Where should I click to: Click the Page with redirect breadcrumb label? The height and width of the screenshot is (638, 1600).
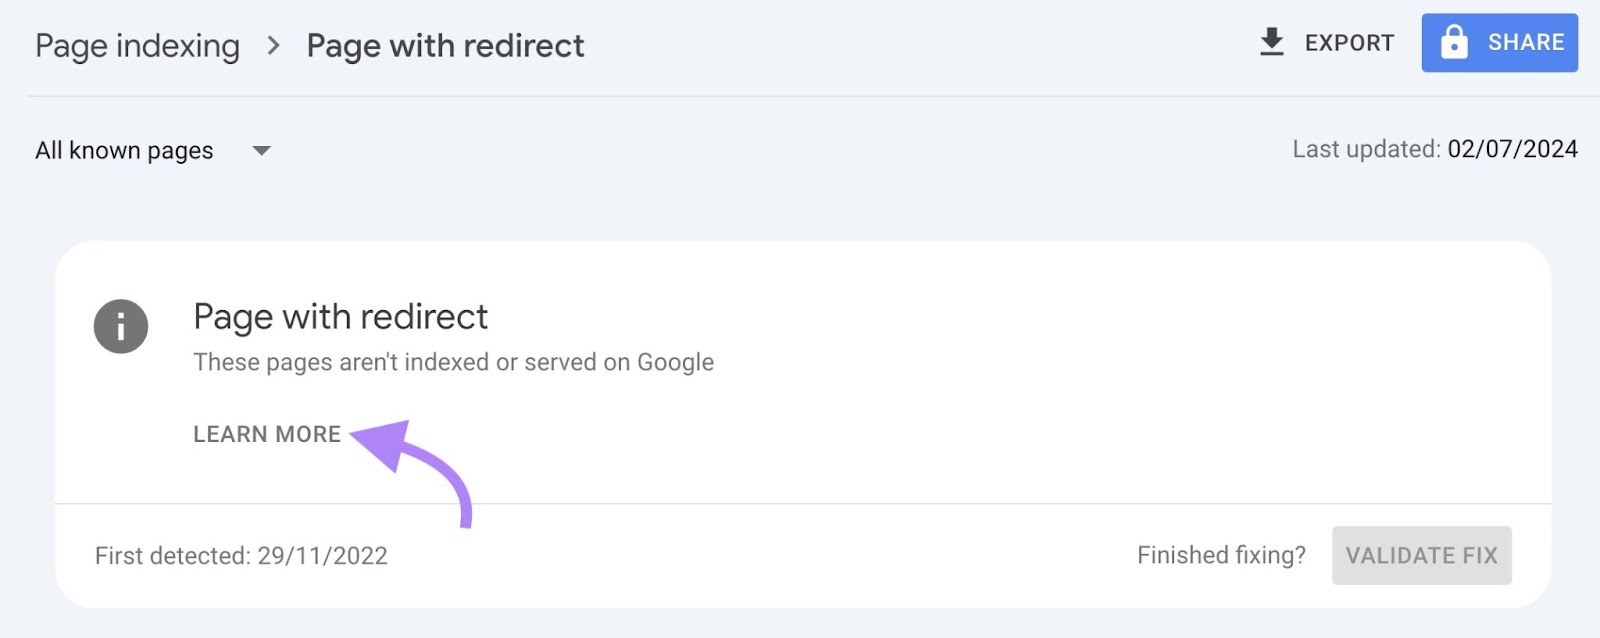point(446,45)
